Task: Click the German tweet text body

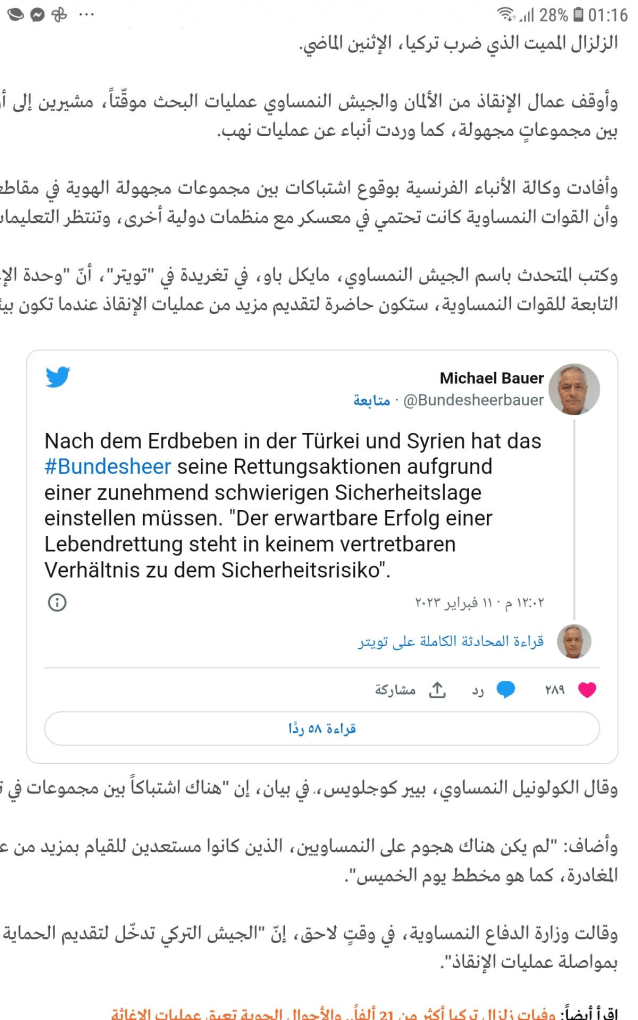Action: [290, 505]
